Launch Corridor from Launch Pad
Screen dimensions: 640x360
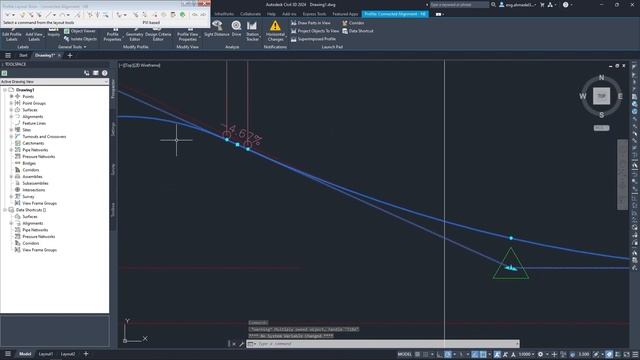[x=353, y=23]
